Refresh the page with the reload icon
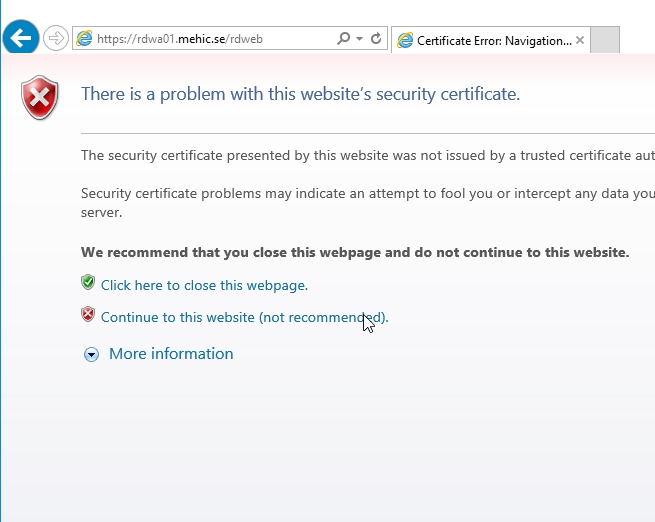 pyautogui.click(x=376, y=39)
